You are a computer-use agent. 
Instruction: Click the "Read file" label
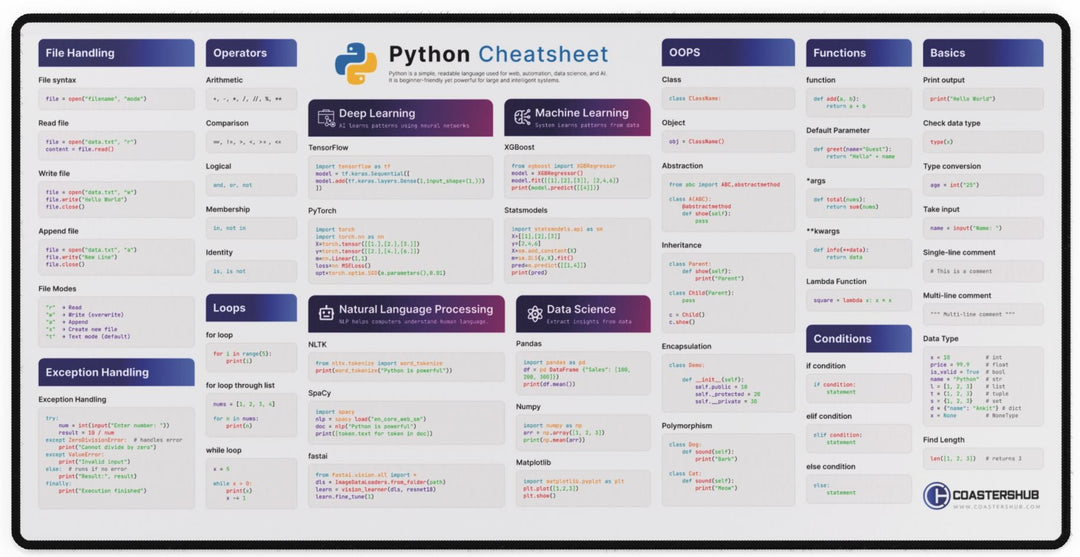[54, 123]
